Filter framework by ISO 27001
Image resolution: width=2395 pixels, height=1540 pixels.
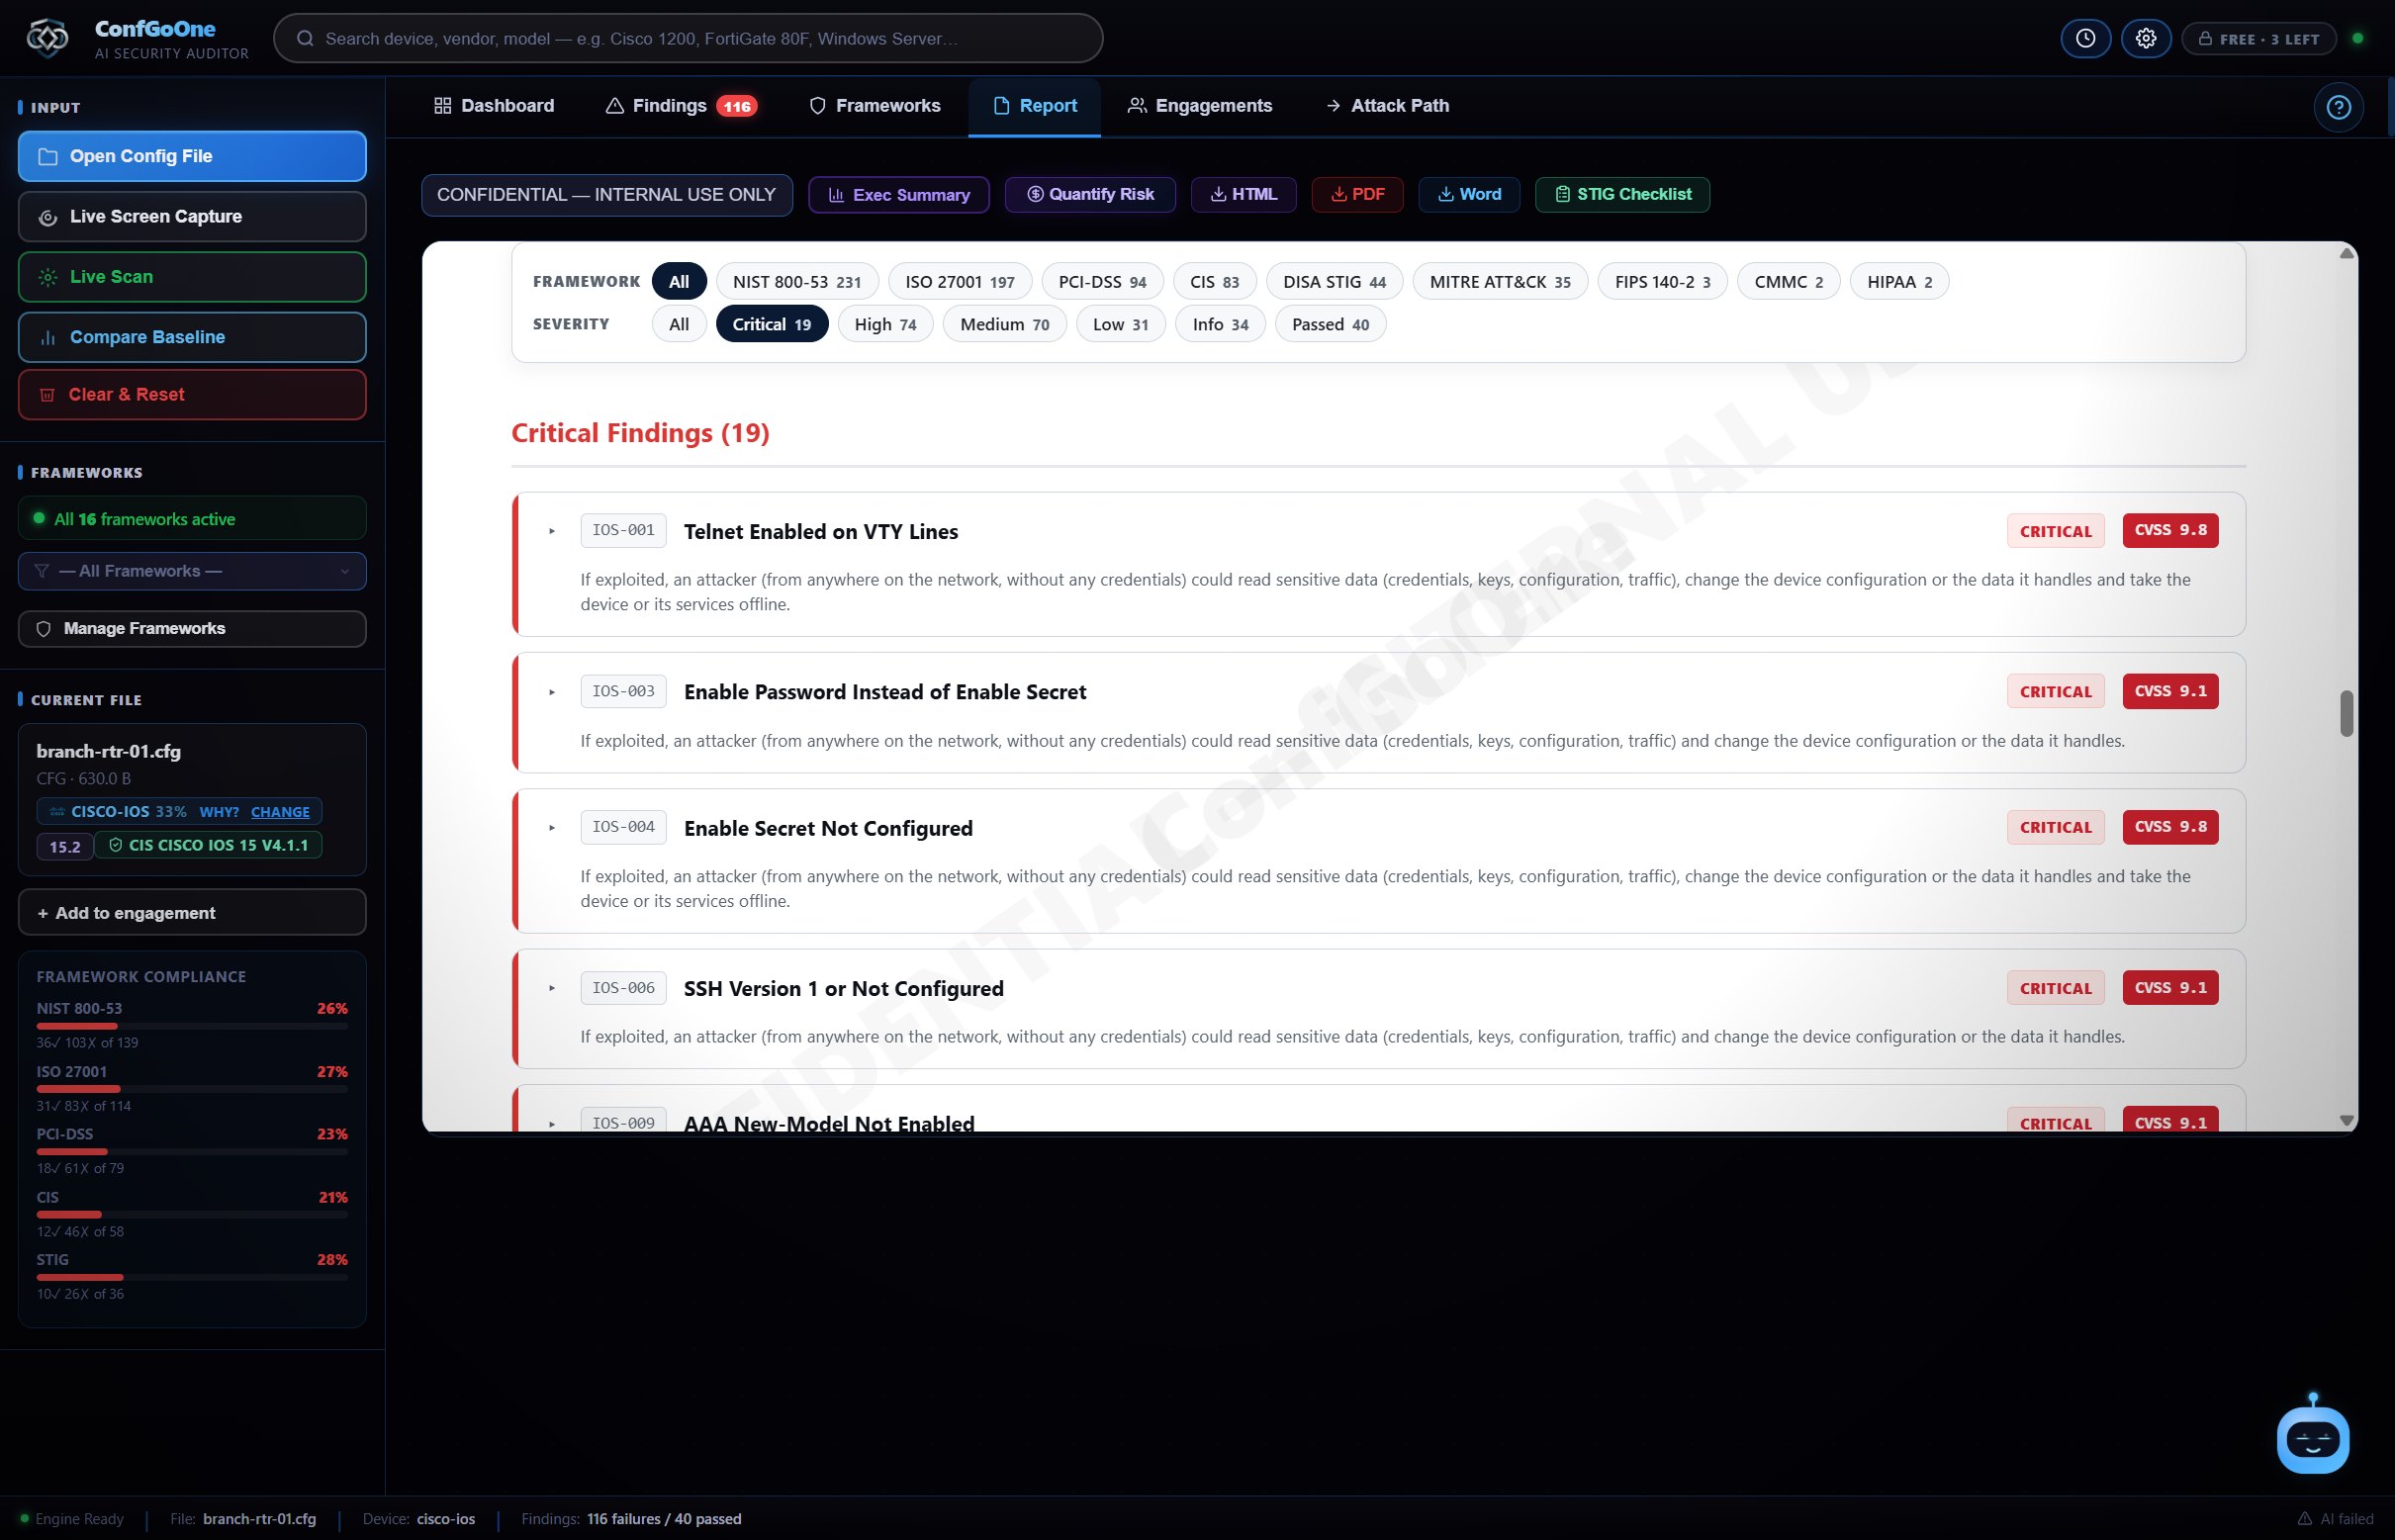click(959, 282)
